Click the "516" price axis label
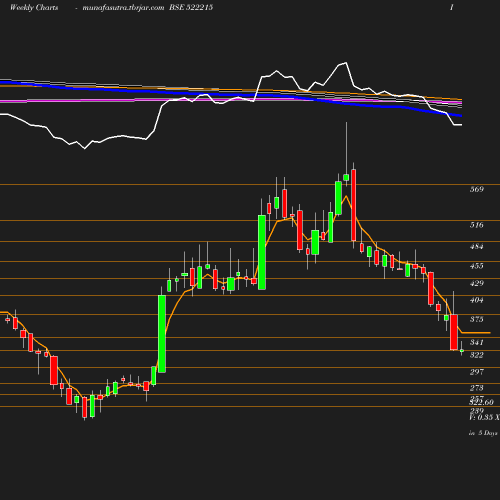 pos(477,225)
